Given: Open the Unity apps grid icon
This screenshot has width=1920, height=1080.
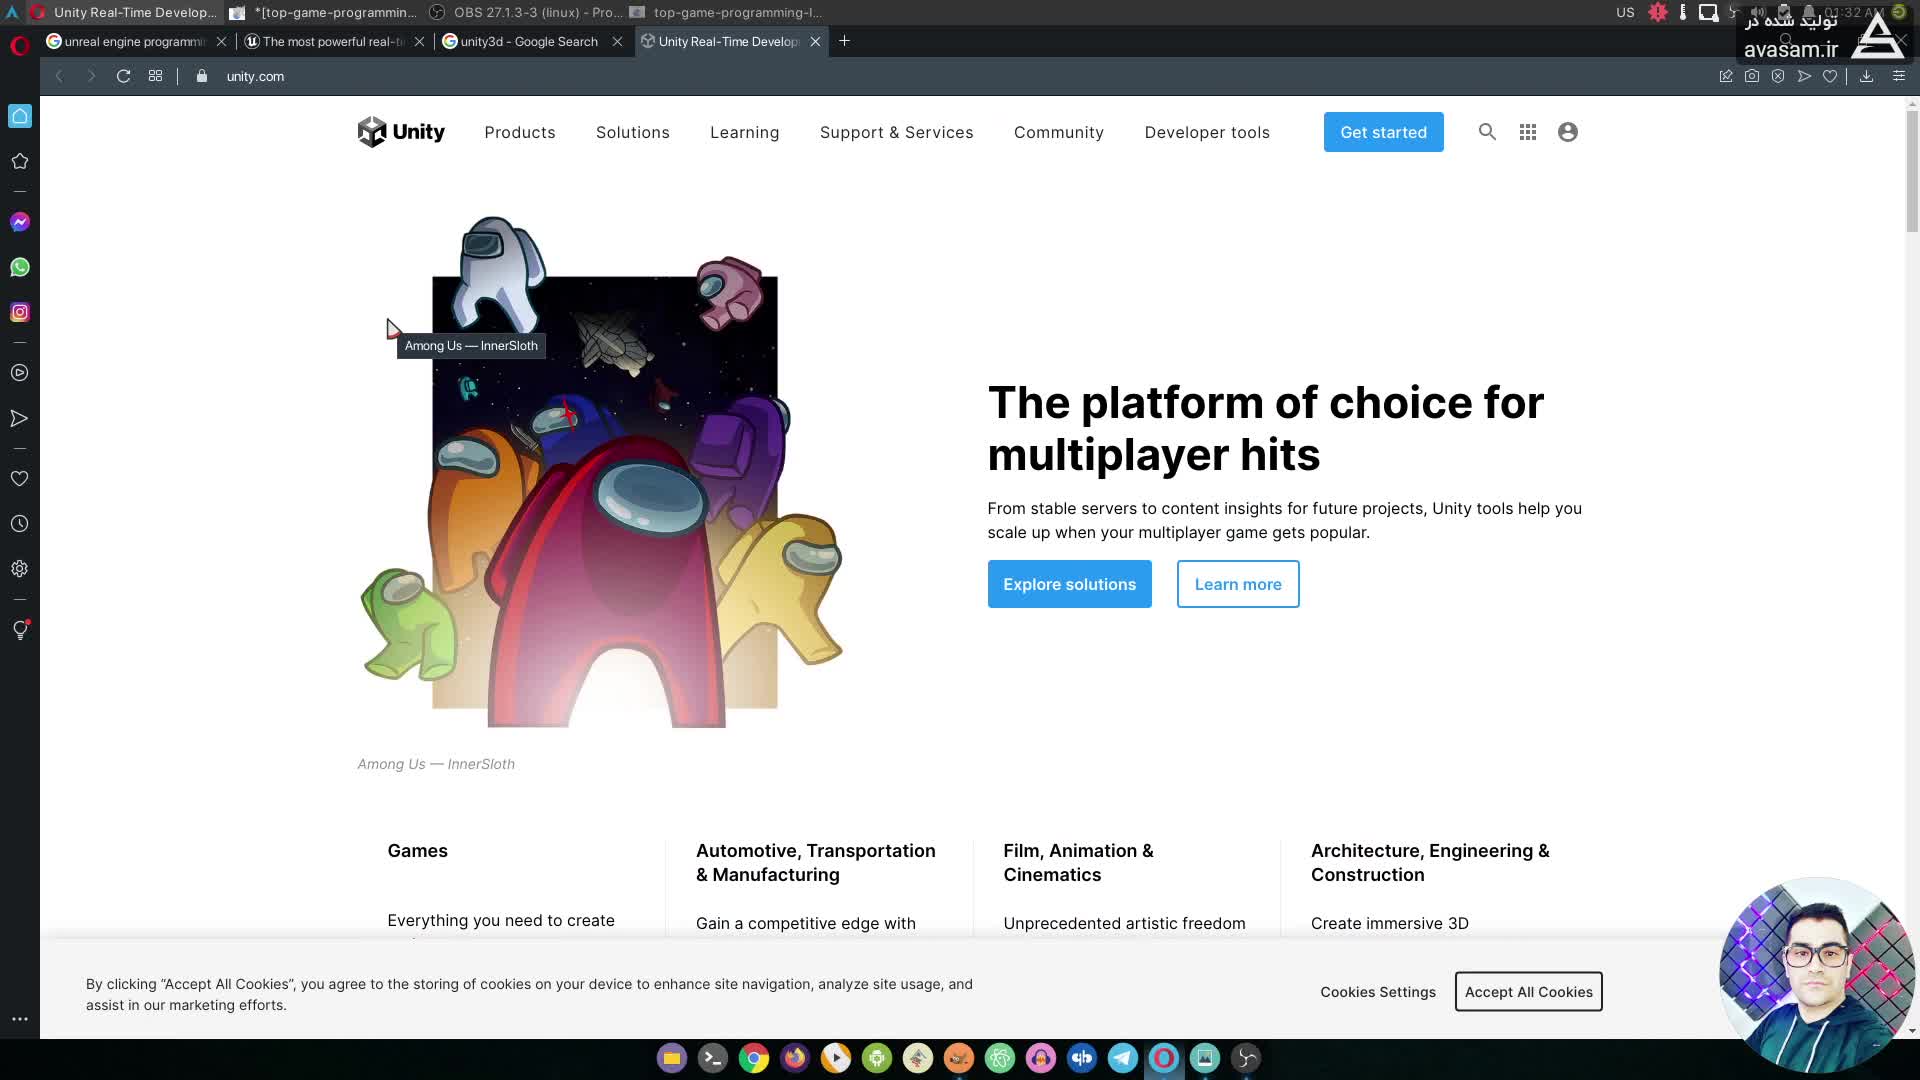Looking at the screenshot, I should click(x=1527, y=132).
